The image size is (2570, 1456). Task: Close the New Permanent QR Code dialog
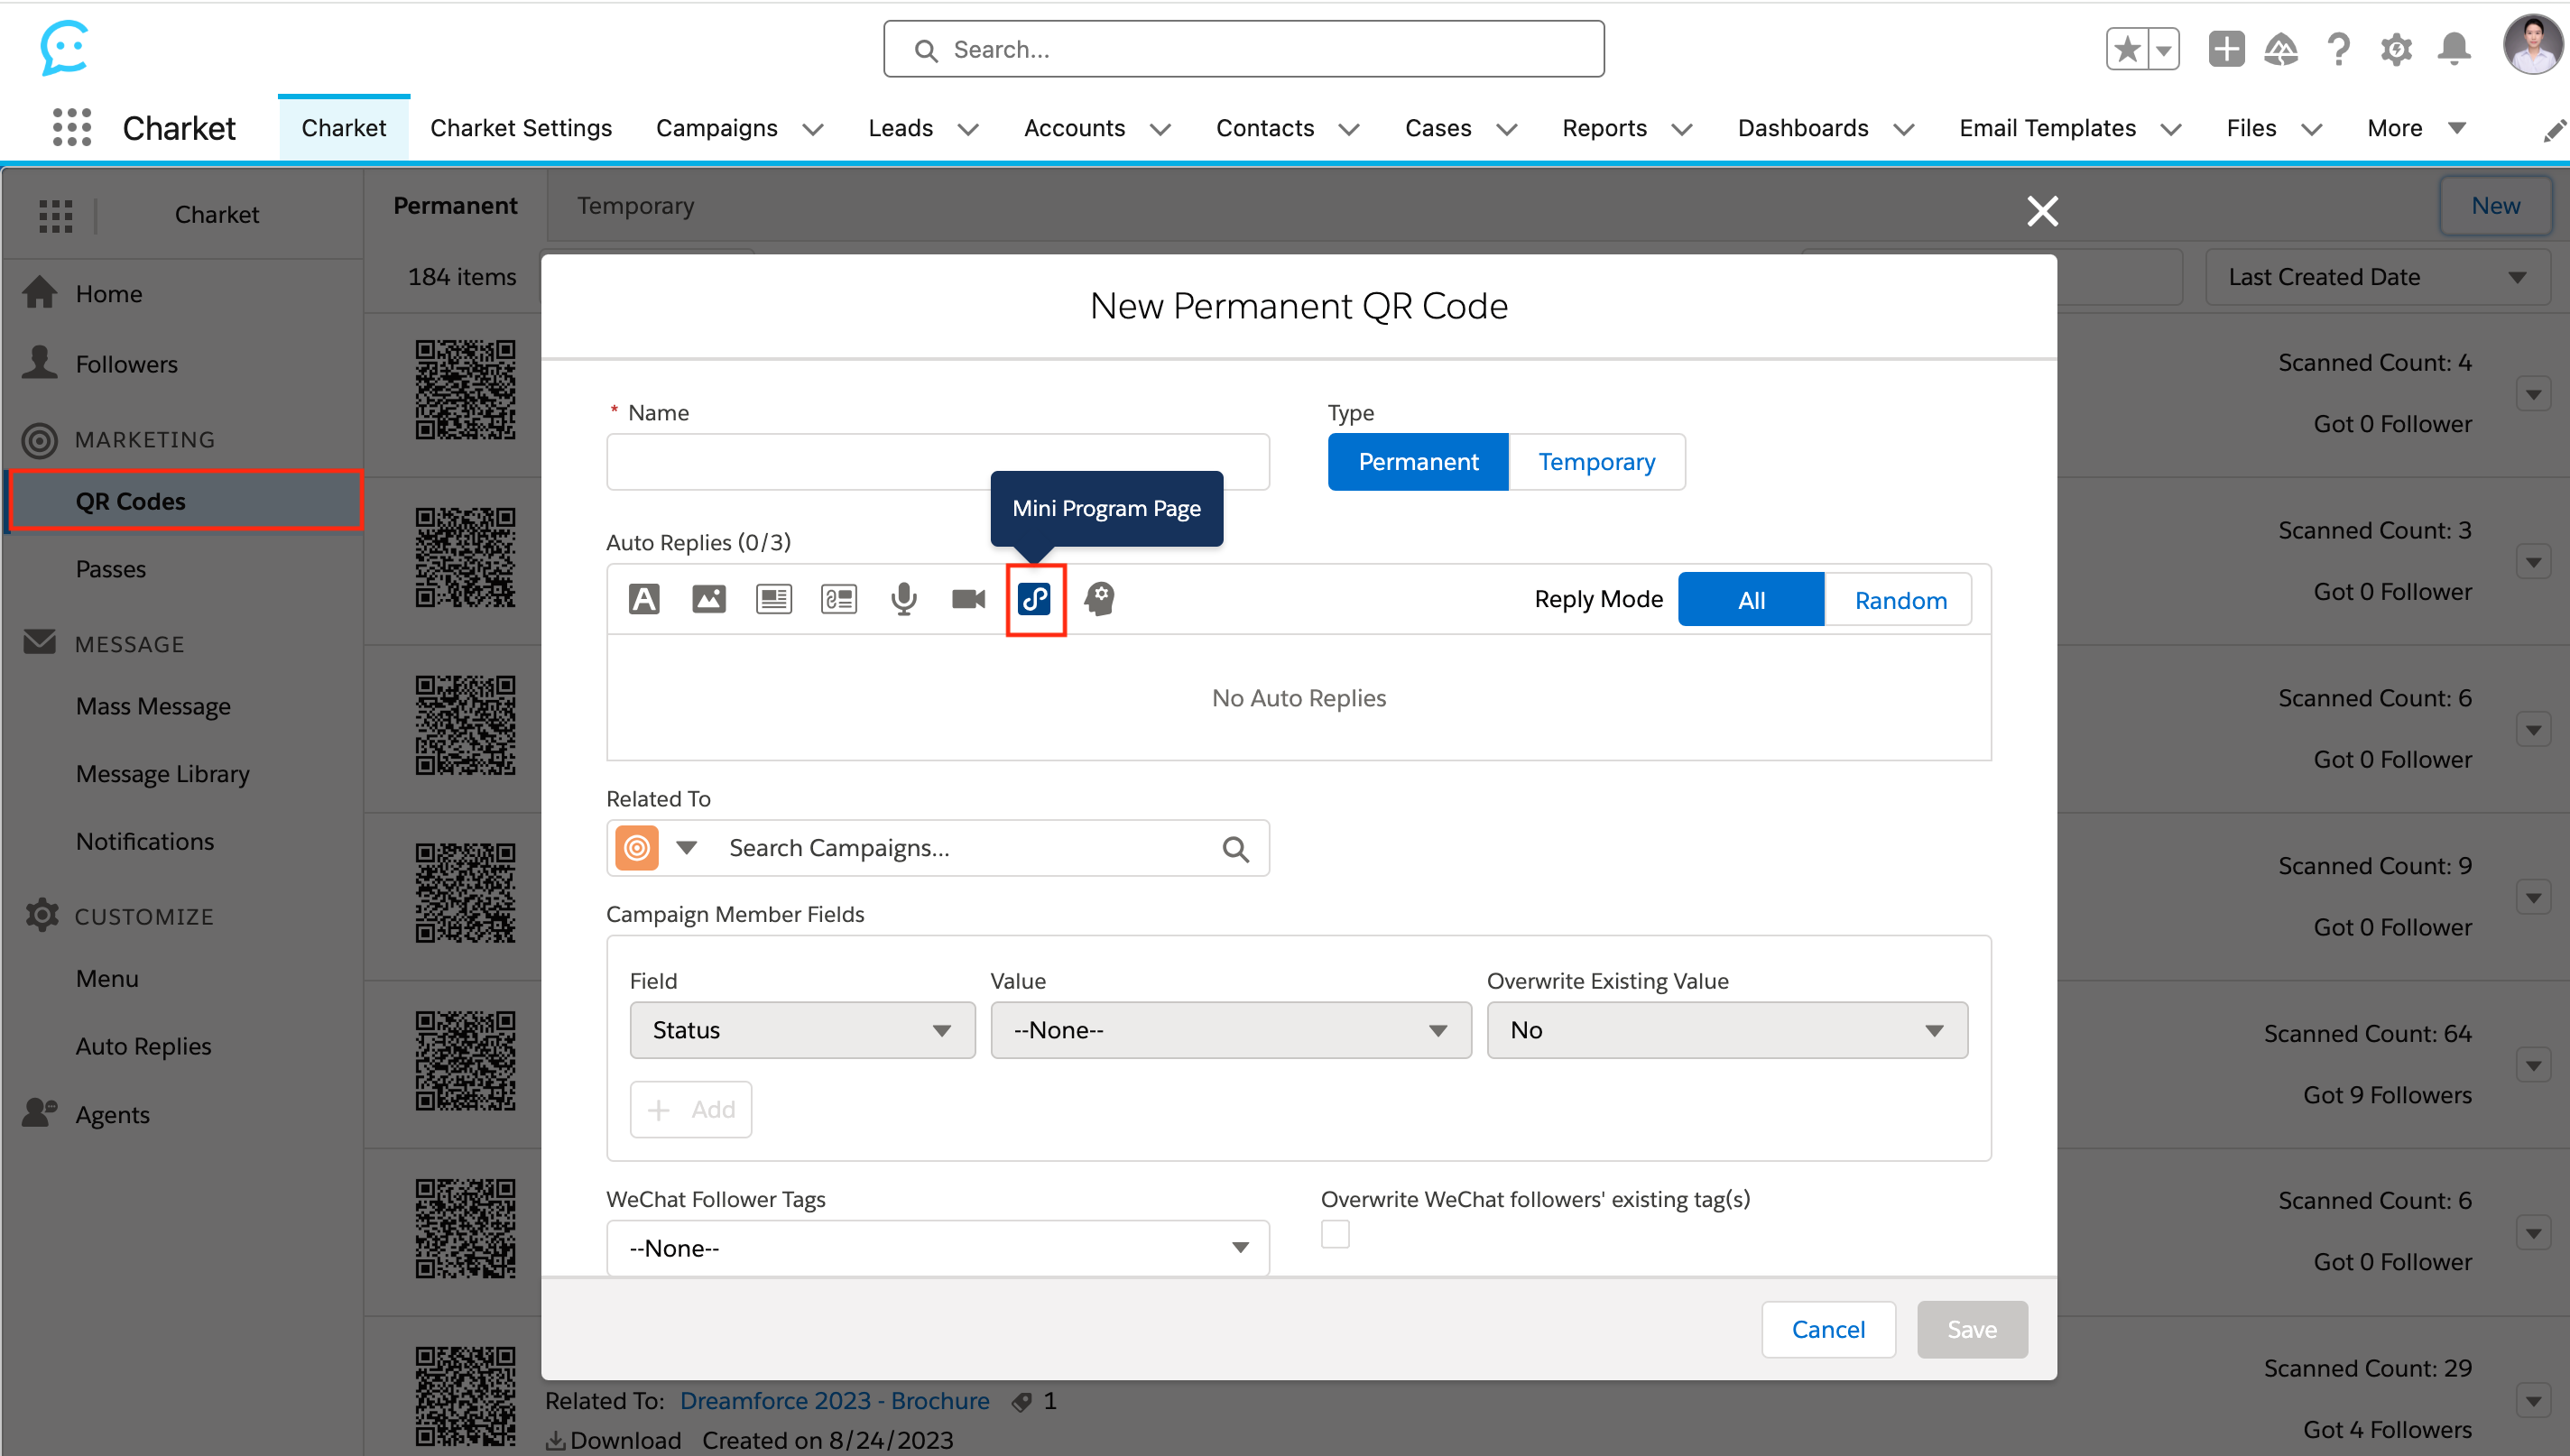click(x=2042, y=211)
